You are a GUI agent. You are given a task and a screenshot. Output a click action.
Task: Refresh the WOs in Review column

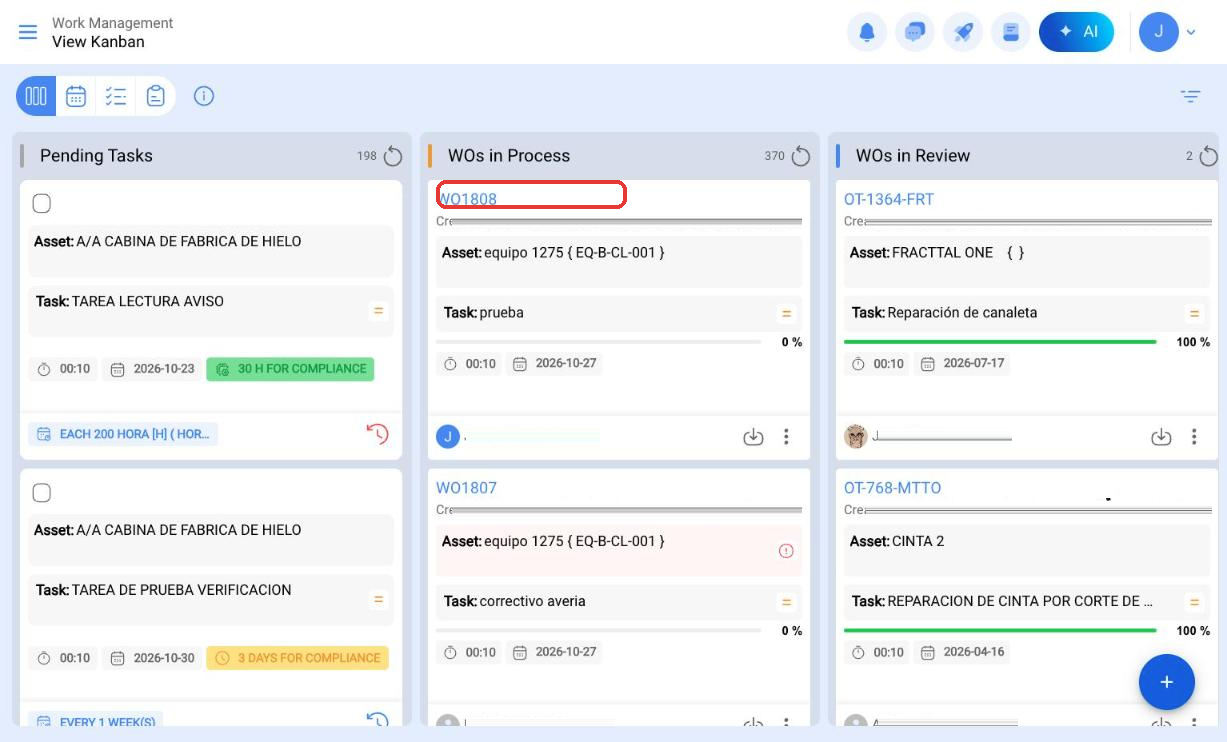(x=1209, y=156)
